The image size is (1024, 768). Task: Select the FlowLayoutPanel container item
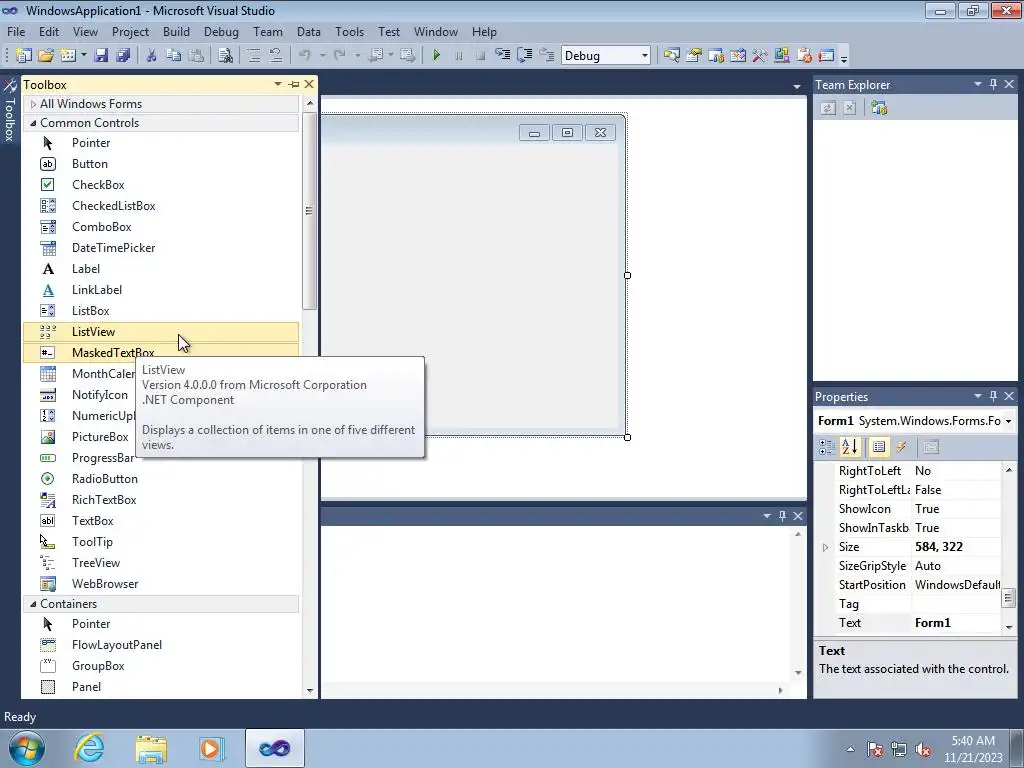coord(161,645)
